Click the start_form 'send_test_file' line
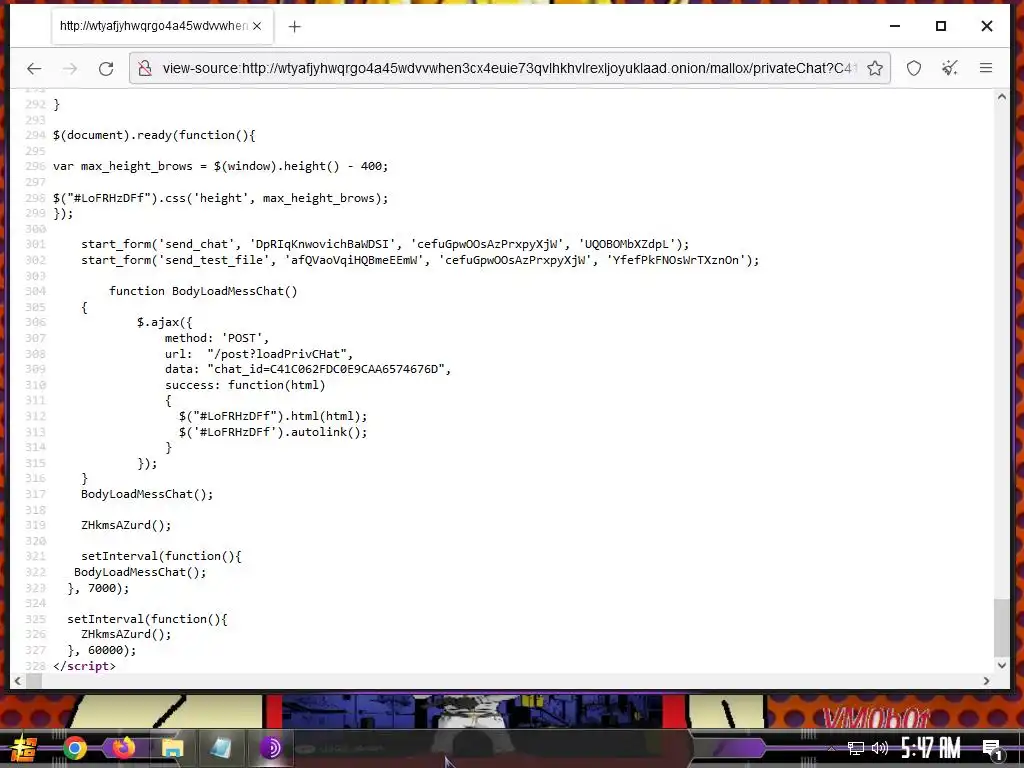 click(x=420, y=260)
